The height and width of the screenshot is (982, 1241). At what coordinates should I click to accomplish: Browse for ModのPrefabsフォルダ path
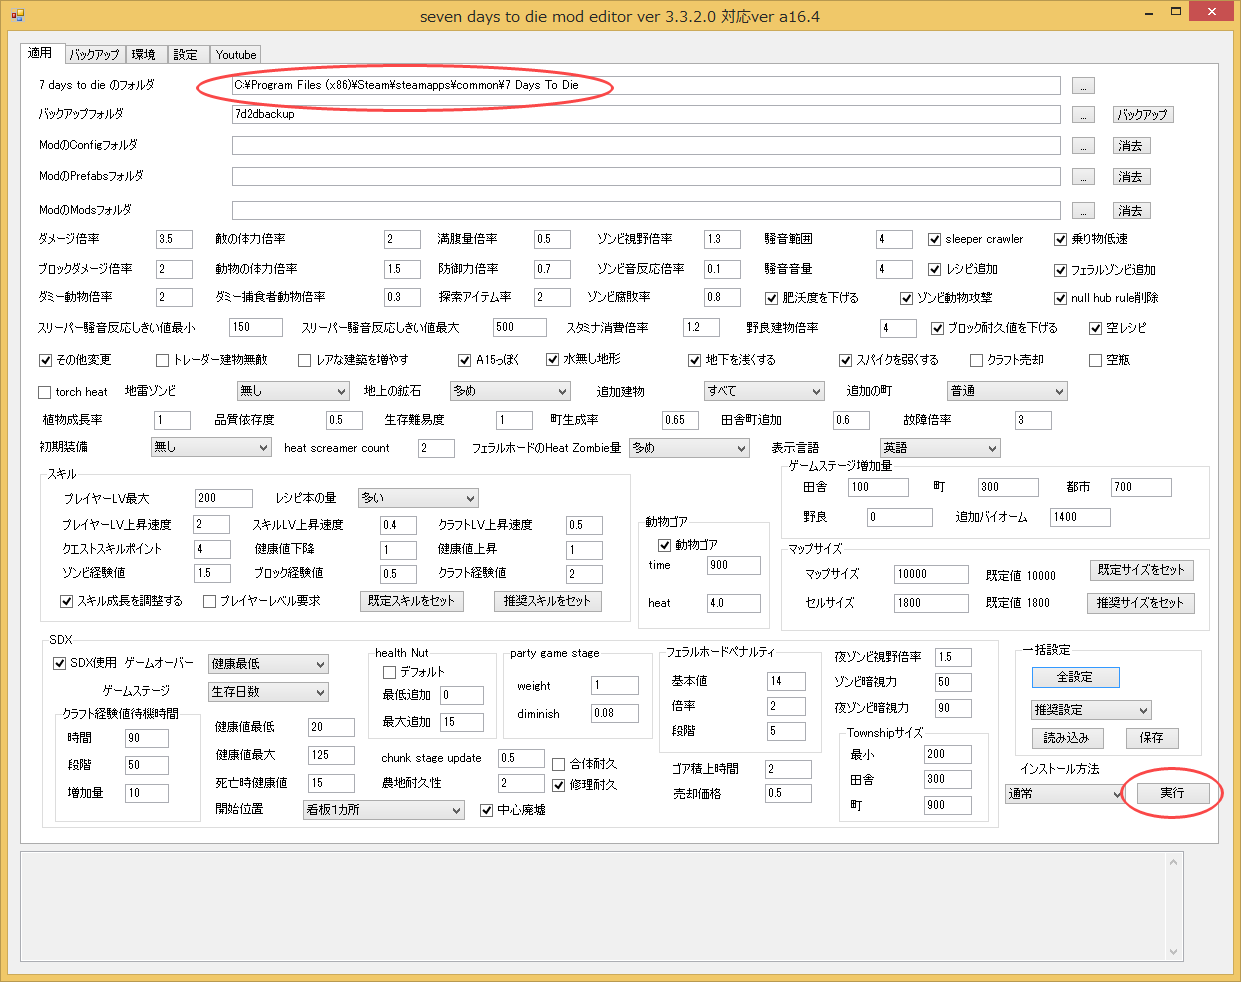pyautogui.click(x=1083, y=177)
